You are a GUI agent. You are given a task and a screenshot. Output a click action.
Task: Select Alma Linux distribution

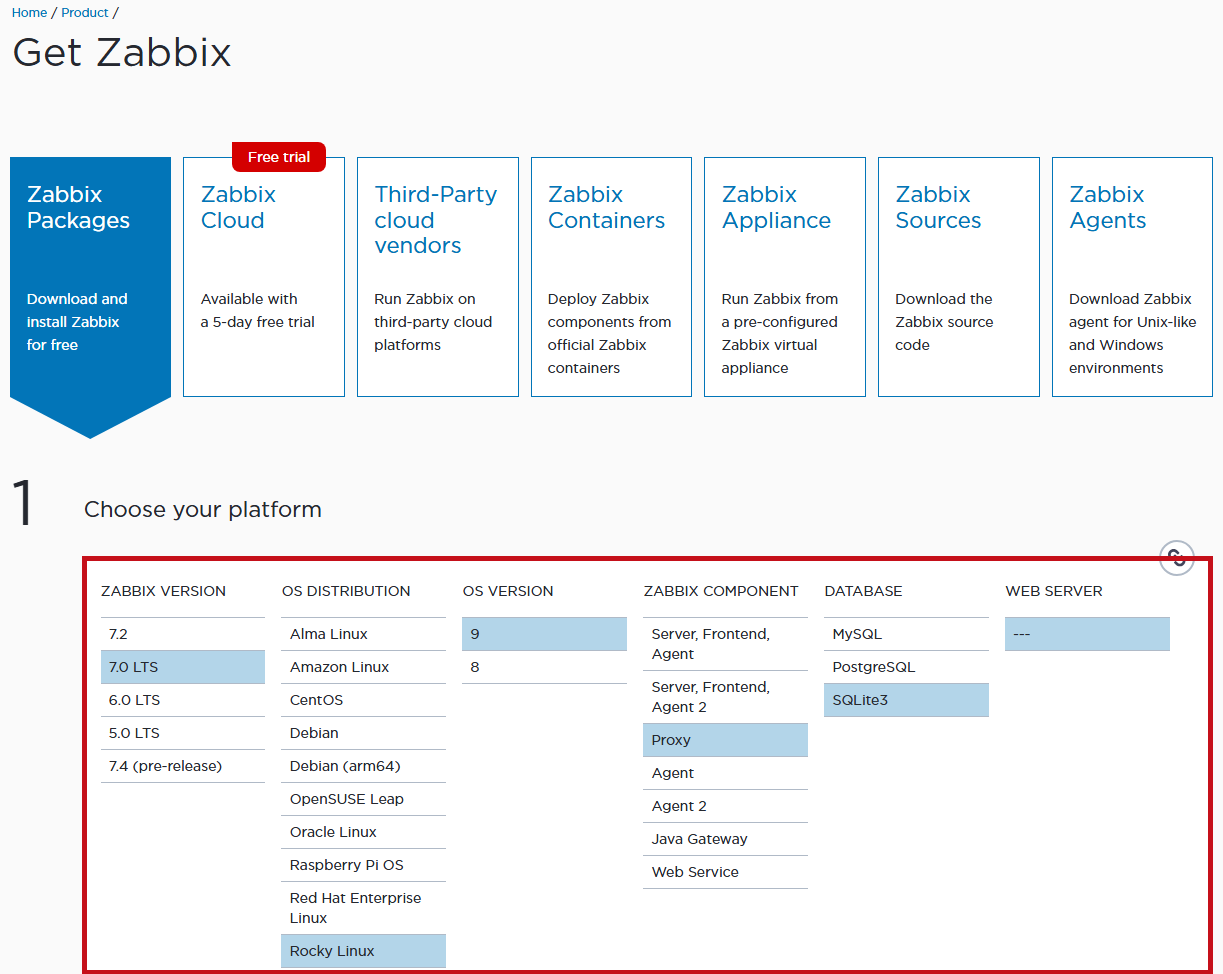pos(364,634)
